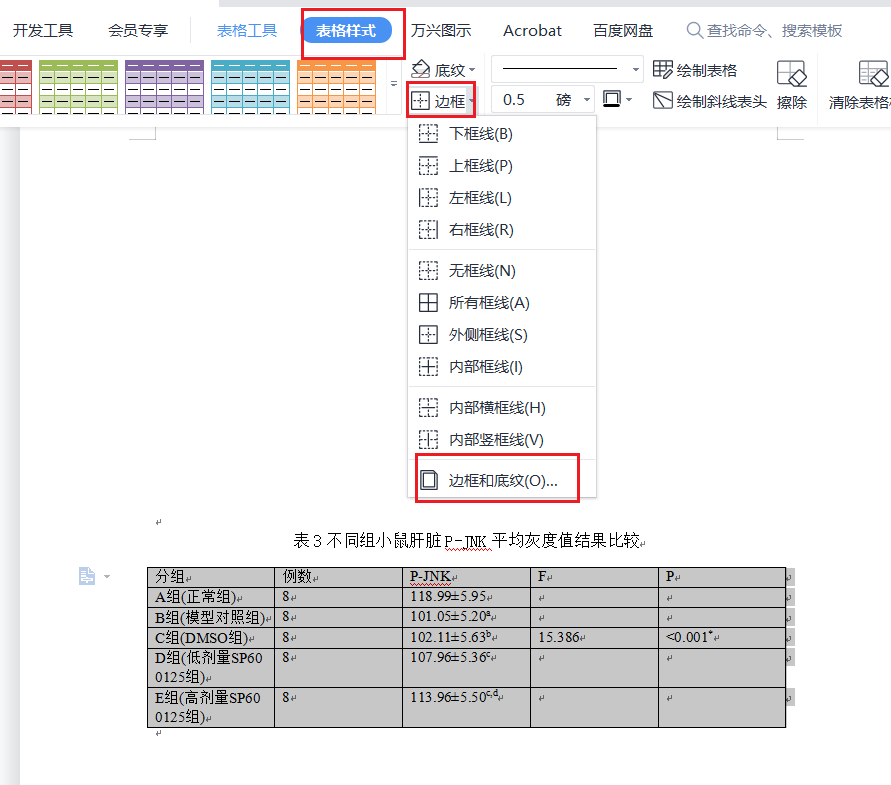Expand the line weight 磅 dropdown
891x785 pixels.
[x=586, y=100]
